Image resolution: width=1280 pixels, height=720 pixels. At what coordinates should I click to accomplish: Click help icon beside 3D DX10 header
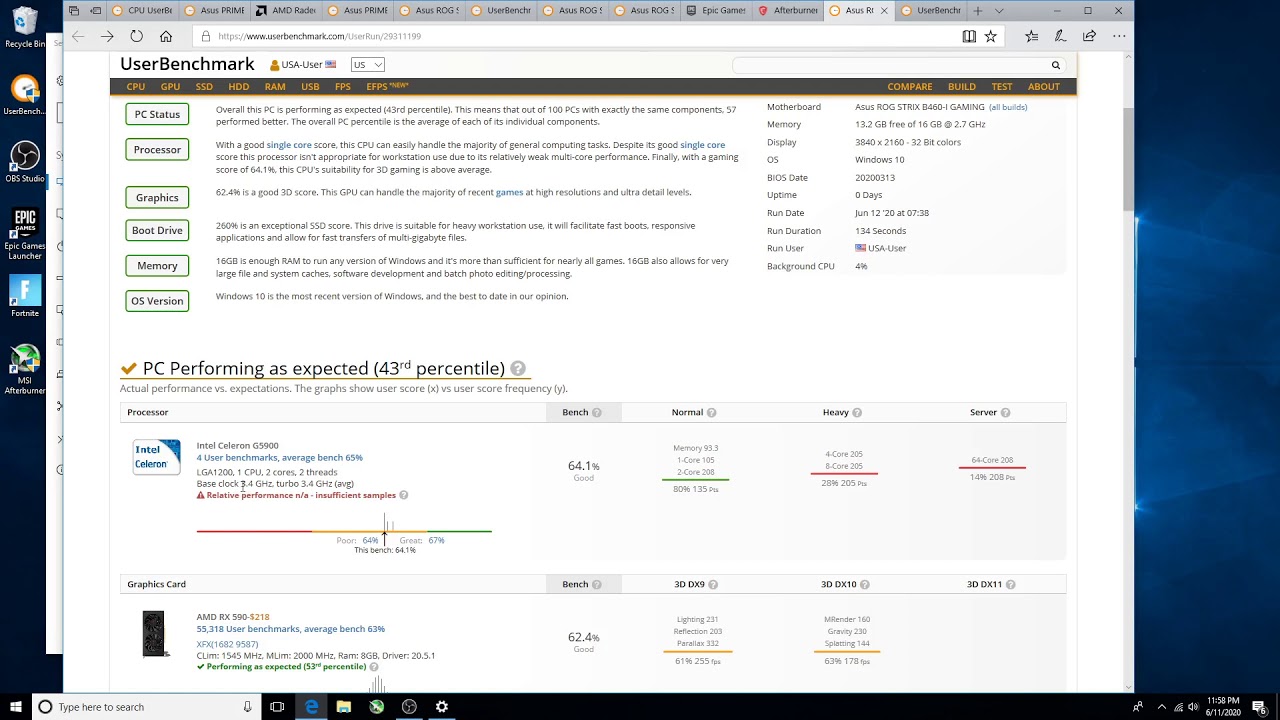point(864,584)
